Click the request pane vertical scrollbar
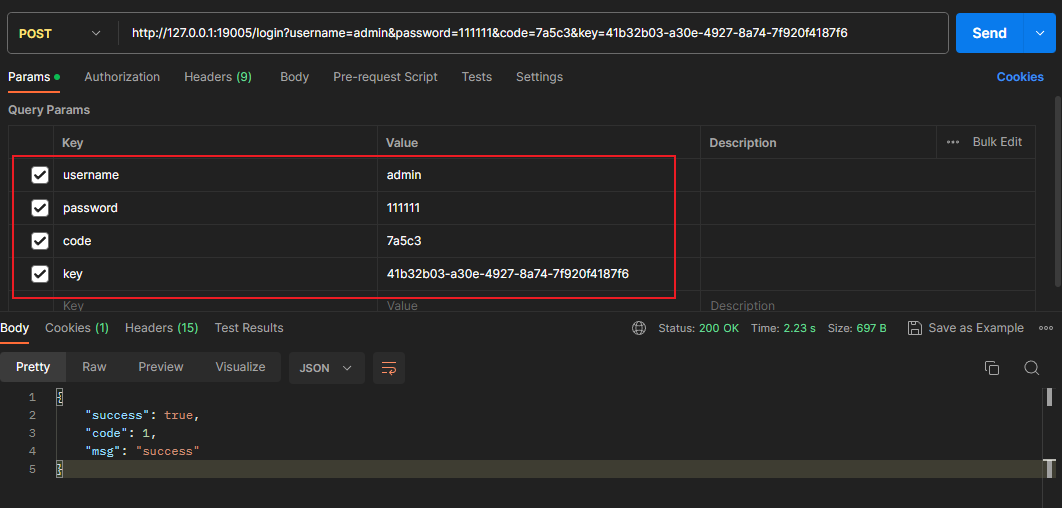Screen dimensions: 1062x508 (1058, 190)
